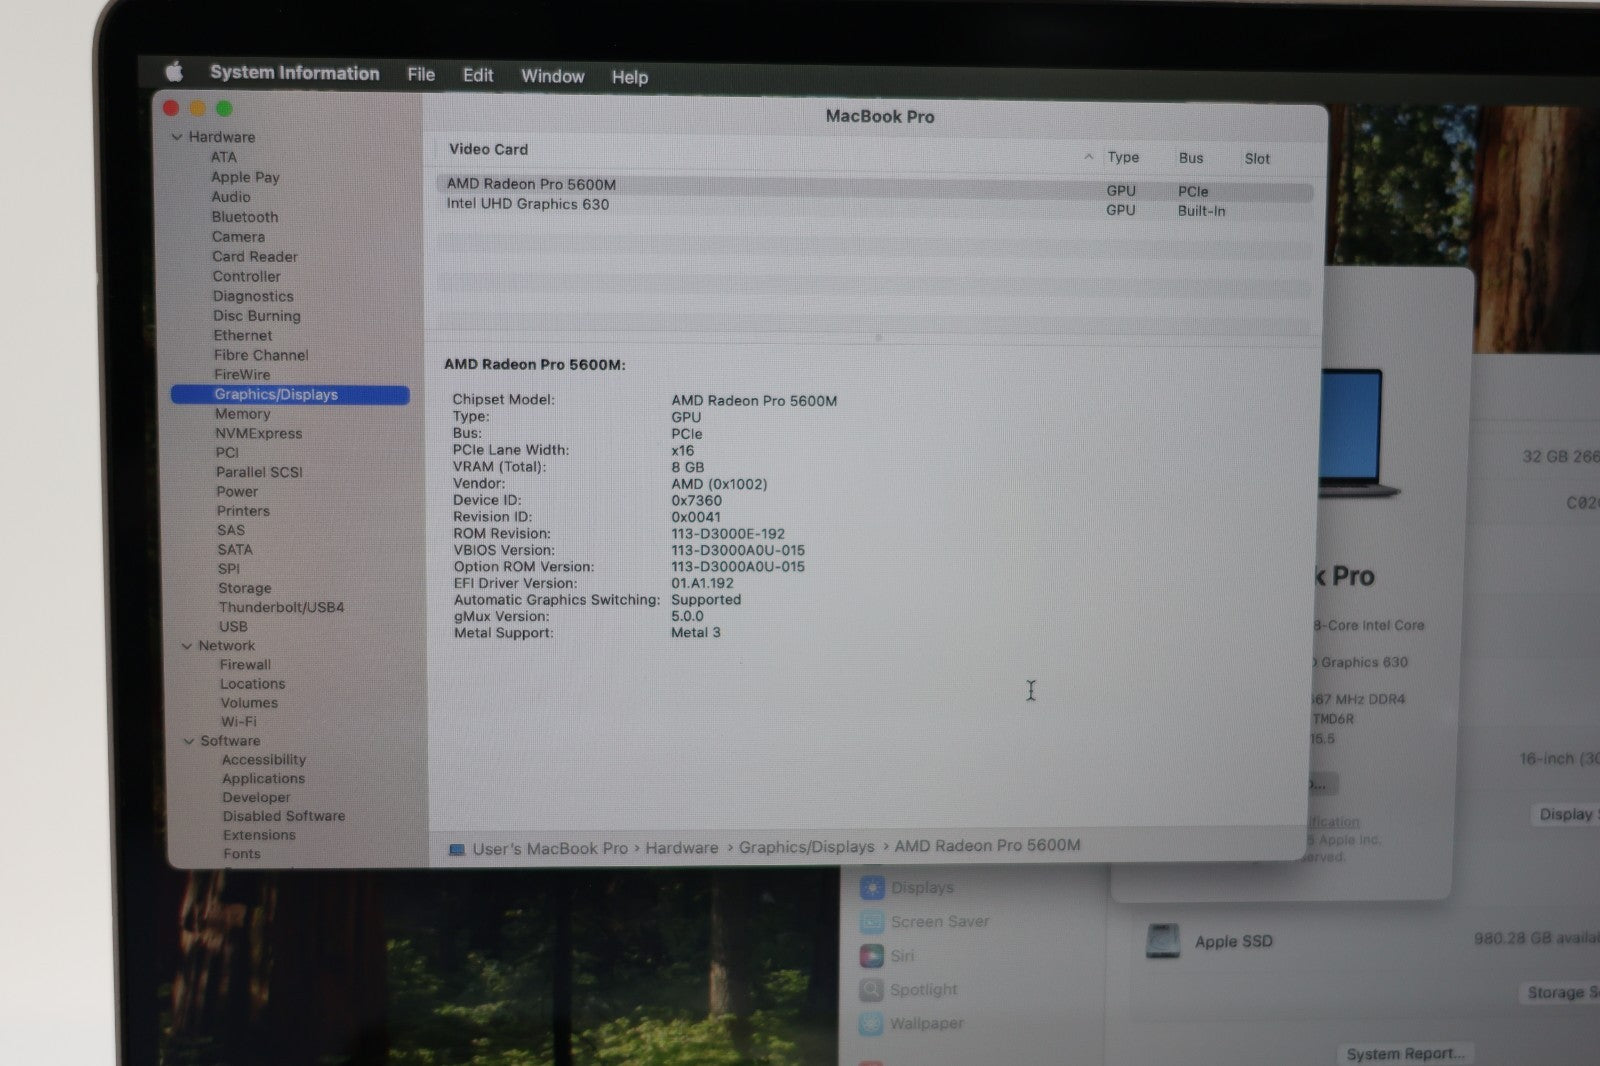
Task: Click Graphics/Displays in the path bar
Action: (x=807, y=847)
